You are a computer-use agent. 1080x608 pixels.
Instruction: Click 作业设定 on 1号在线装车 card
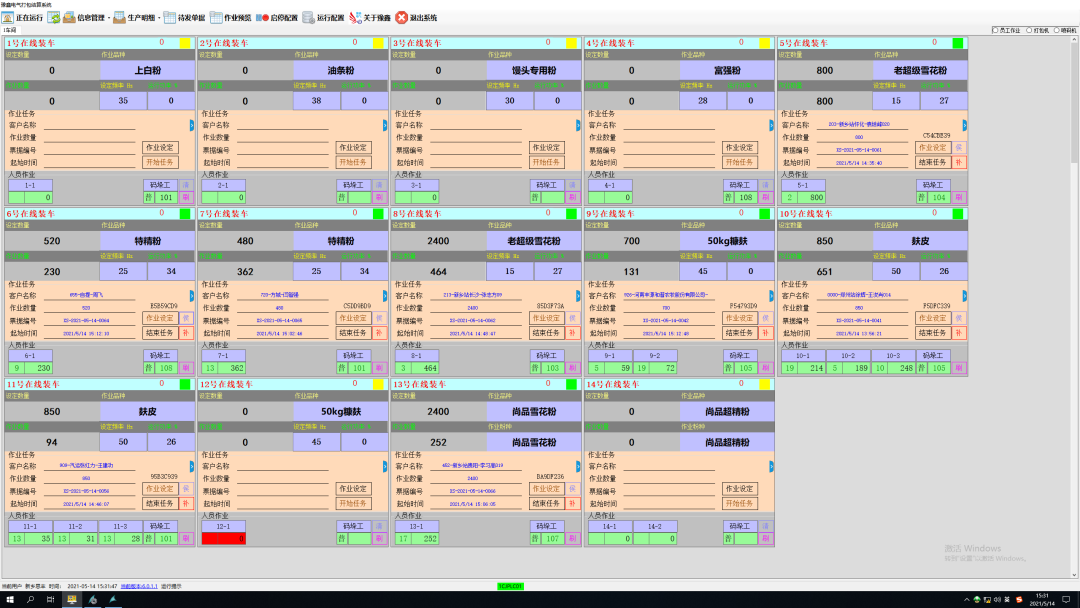tap(160, 147)
